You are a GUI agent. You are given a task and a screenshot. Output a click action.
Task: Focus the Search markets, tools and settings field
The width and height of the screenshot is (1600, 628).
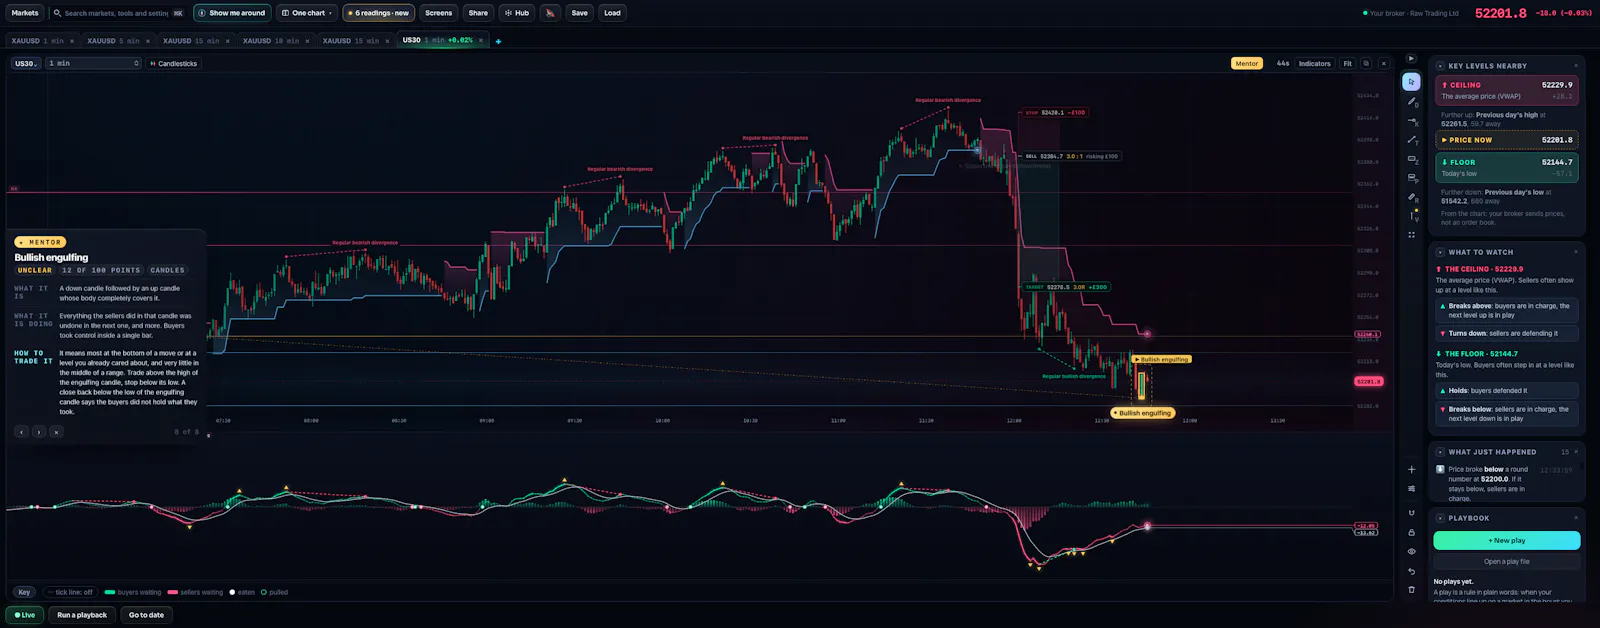118,13
